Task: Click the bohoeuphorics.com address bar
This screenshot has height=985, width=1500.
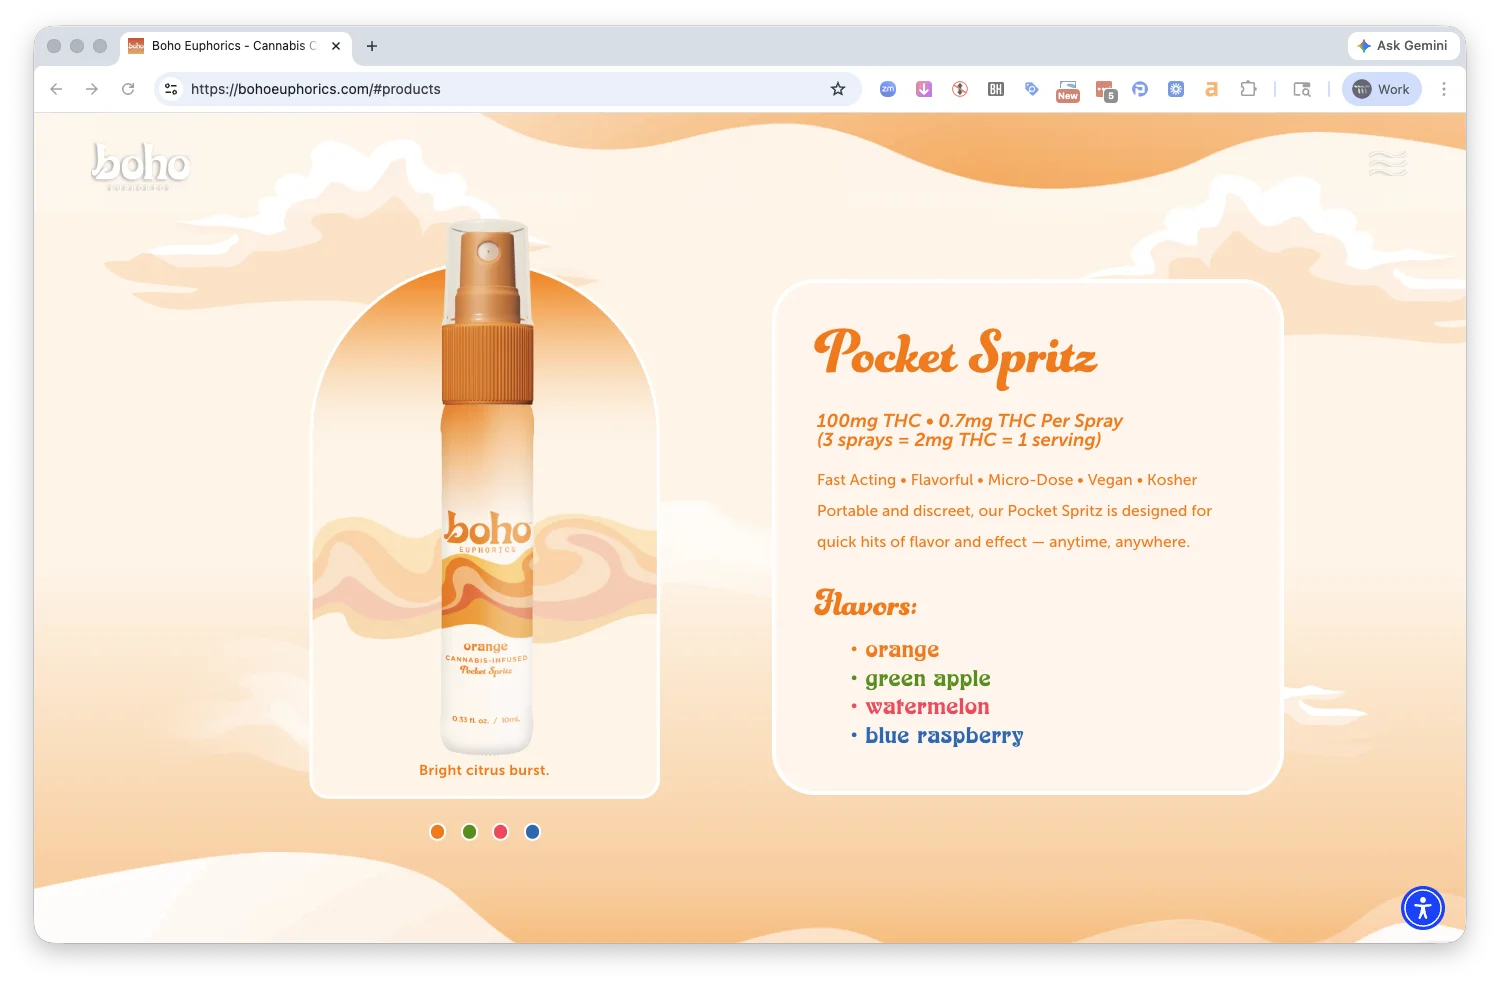Action: (500, 89)
